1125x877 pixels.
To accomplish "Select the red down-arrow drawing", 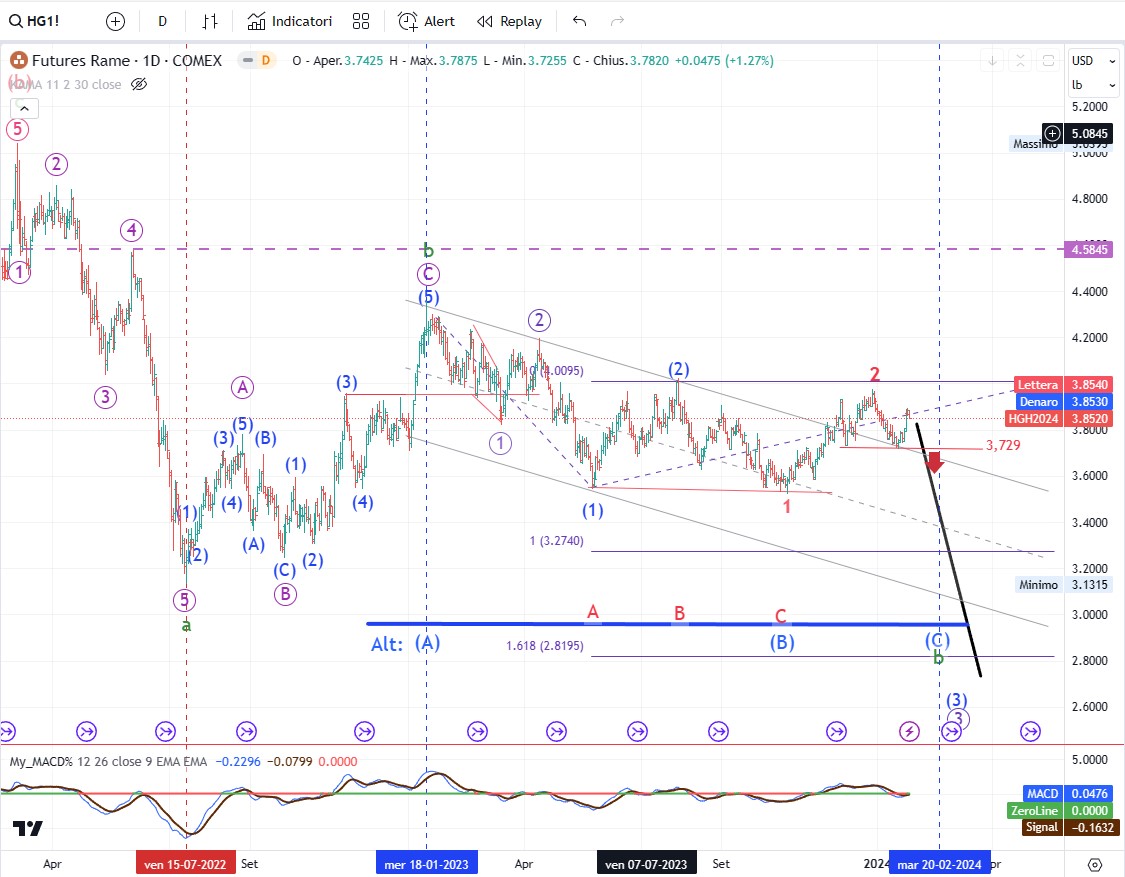I will tap(933, 462).
